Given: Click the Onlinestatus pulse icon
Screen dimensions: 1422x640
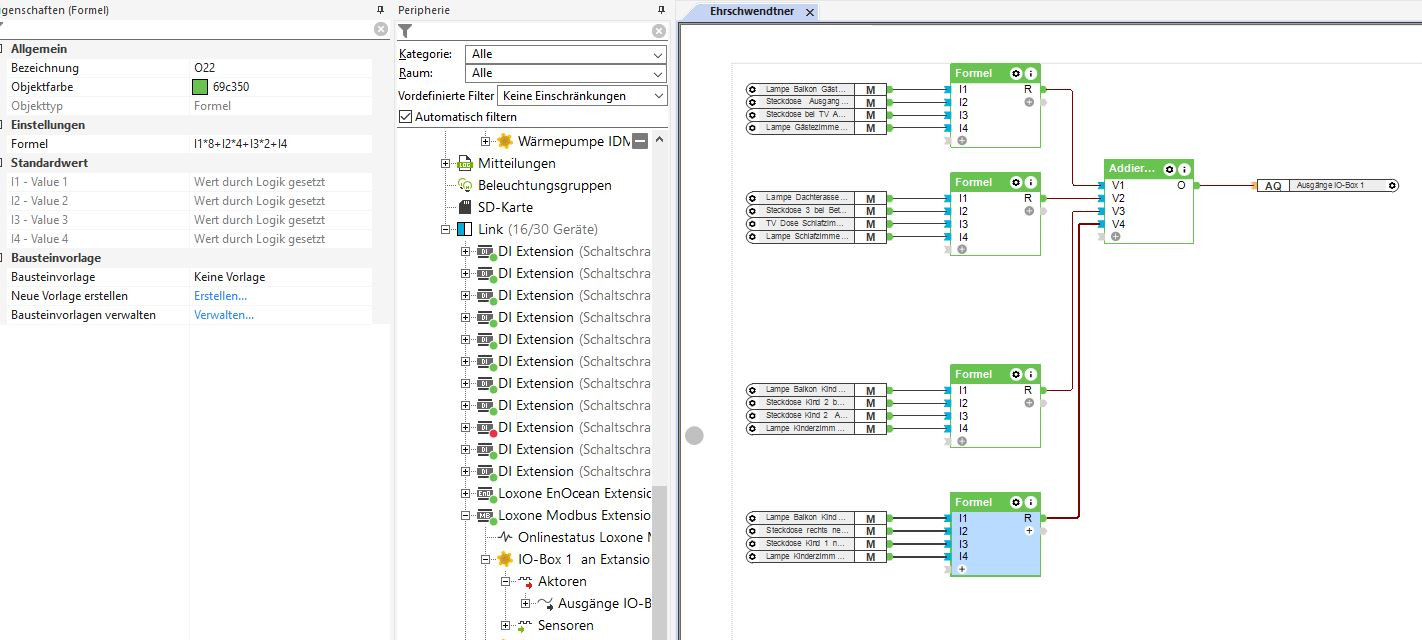Looking at the screenshot, I should tap(505, 538).
